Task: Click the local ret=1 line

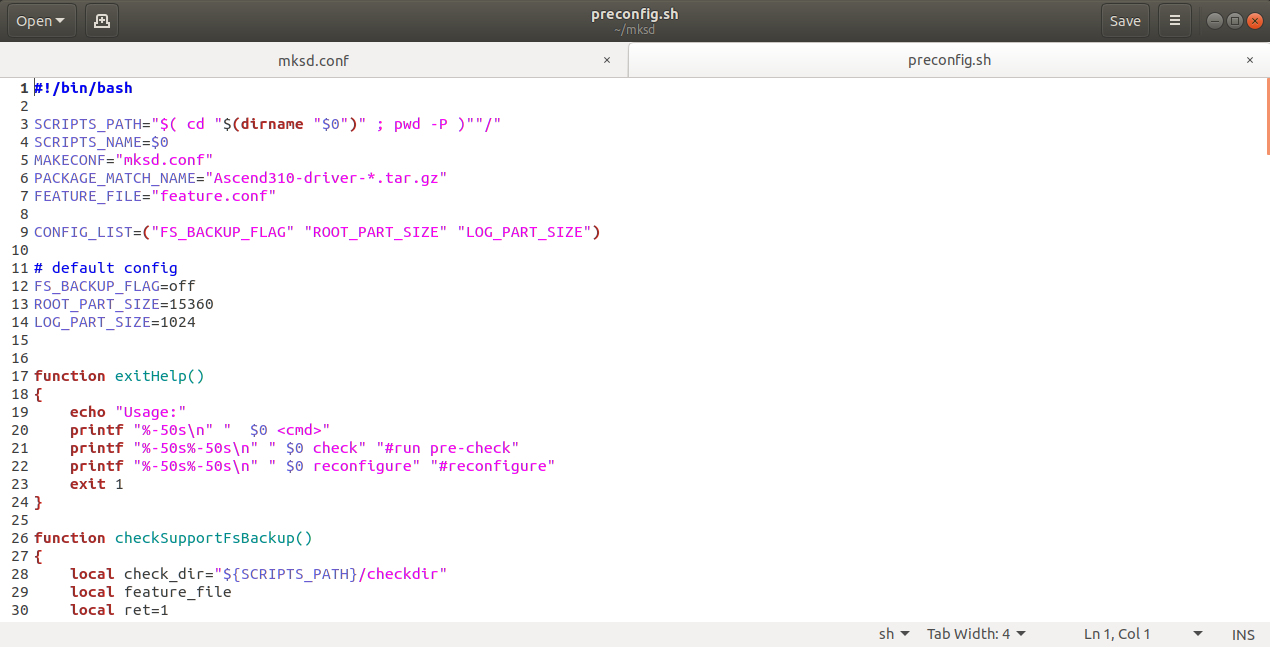Action: click(x=119, y=610)
